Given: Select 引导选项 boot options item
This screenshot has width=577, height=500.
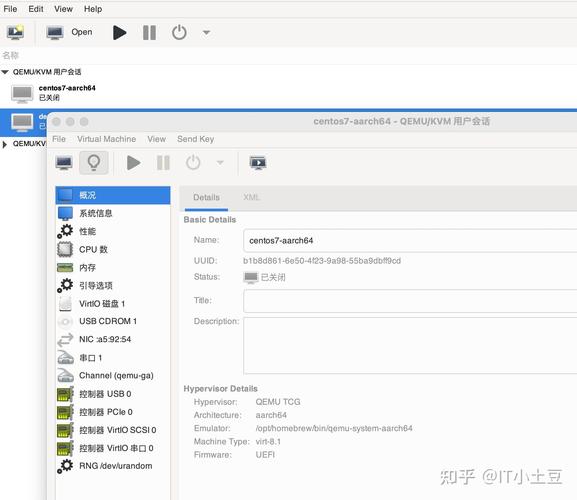Looking at the screenshot, I should [x=113, y=286].
